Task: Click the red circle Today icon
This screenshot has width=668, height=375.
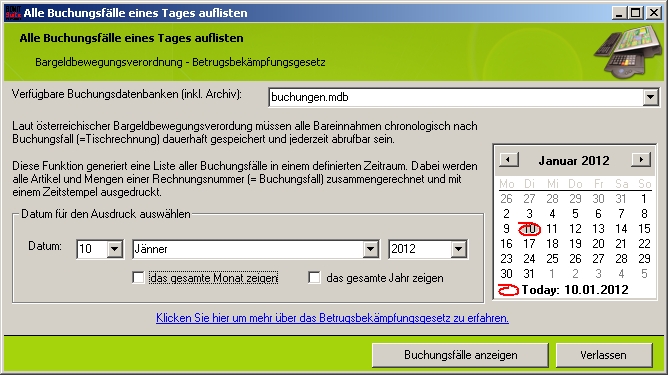Action: click(508, 290)
